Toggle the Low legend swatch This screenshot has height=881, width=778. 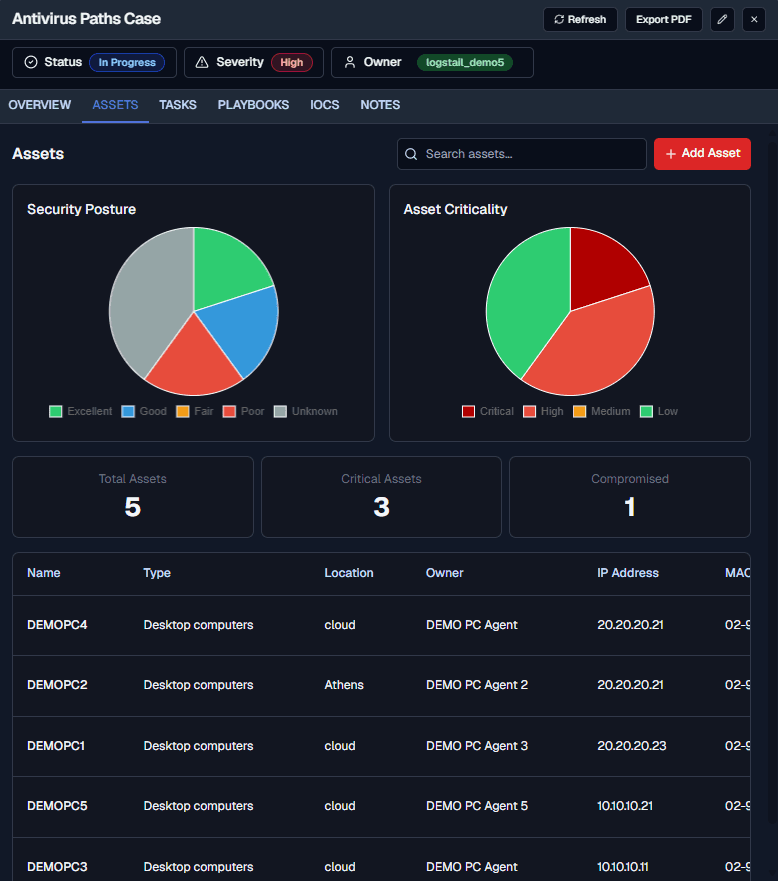(x=647, y=411)
